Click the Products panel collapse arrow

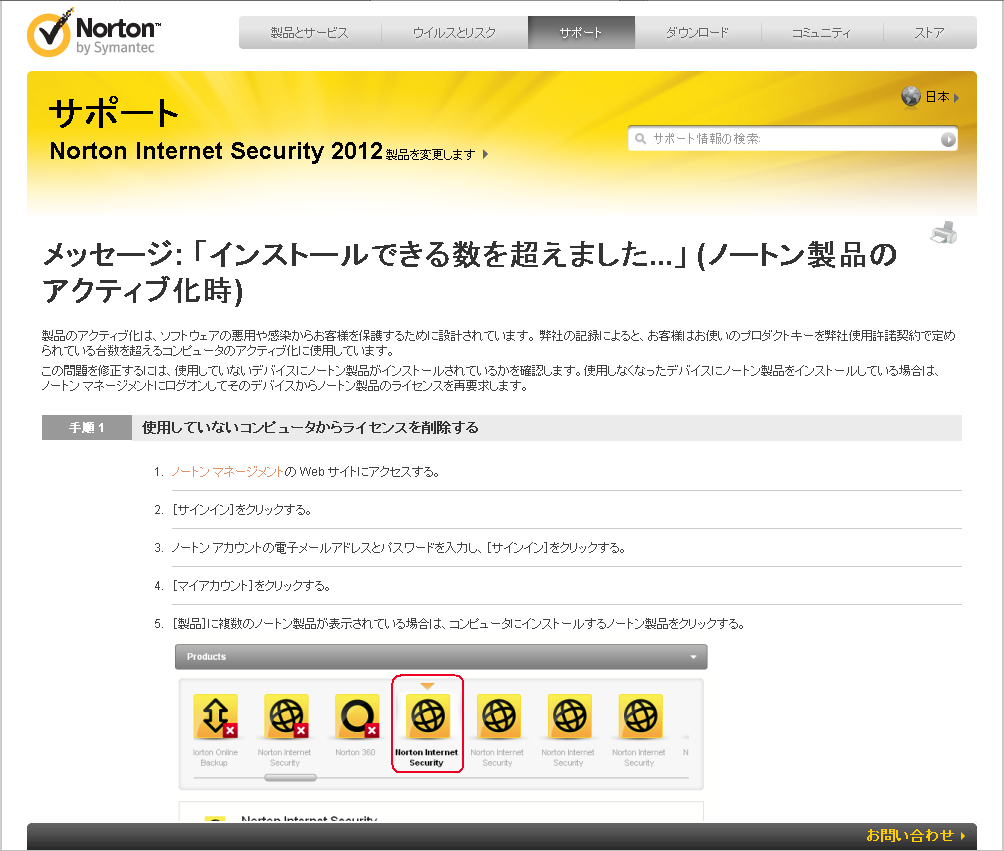(693, 657)
